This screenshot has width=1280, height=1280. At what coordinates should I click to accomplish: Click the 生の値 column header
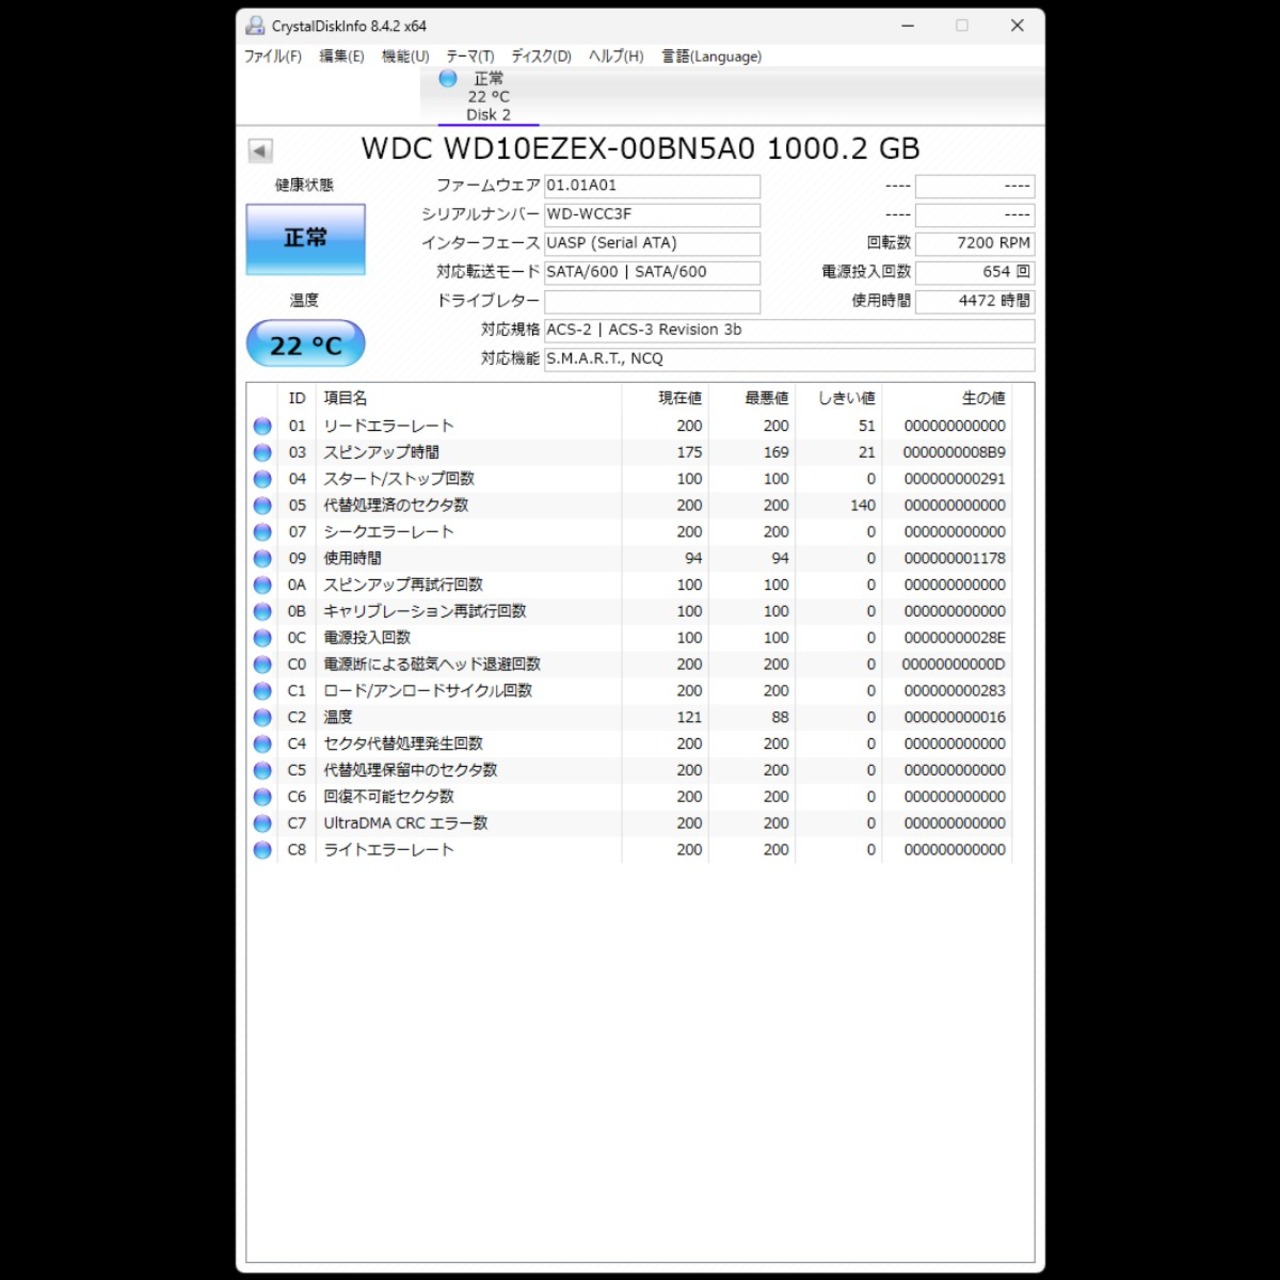[946, 398]
